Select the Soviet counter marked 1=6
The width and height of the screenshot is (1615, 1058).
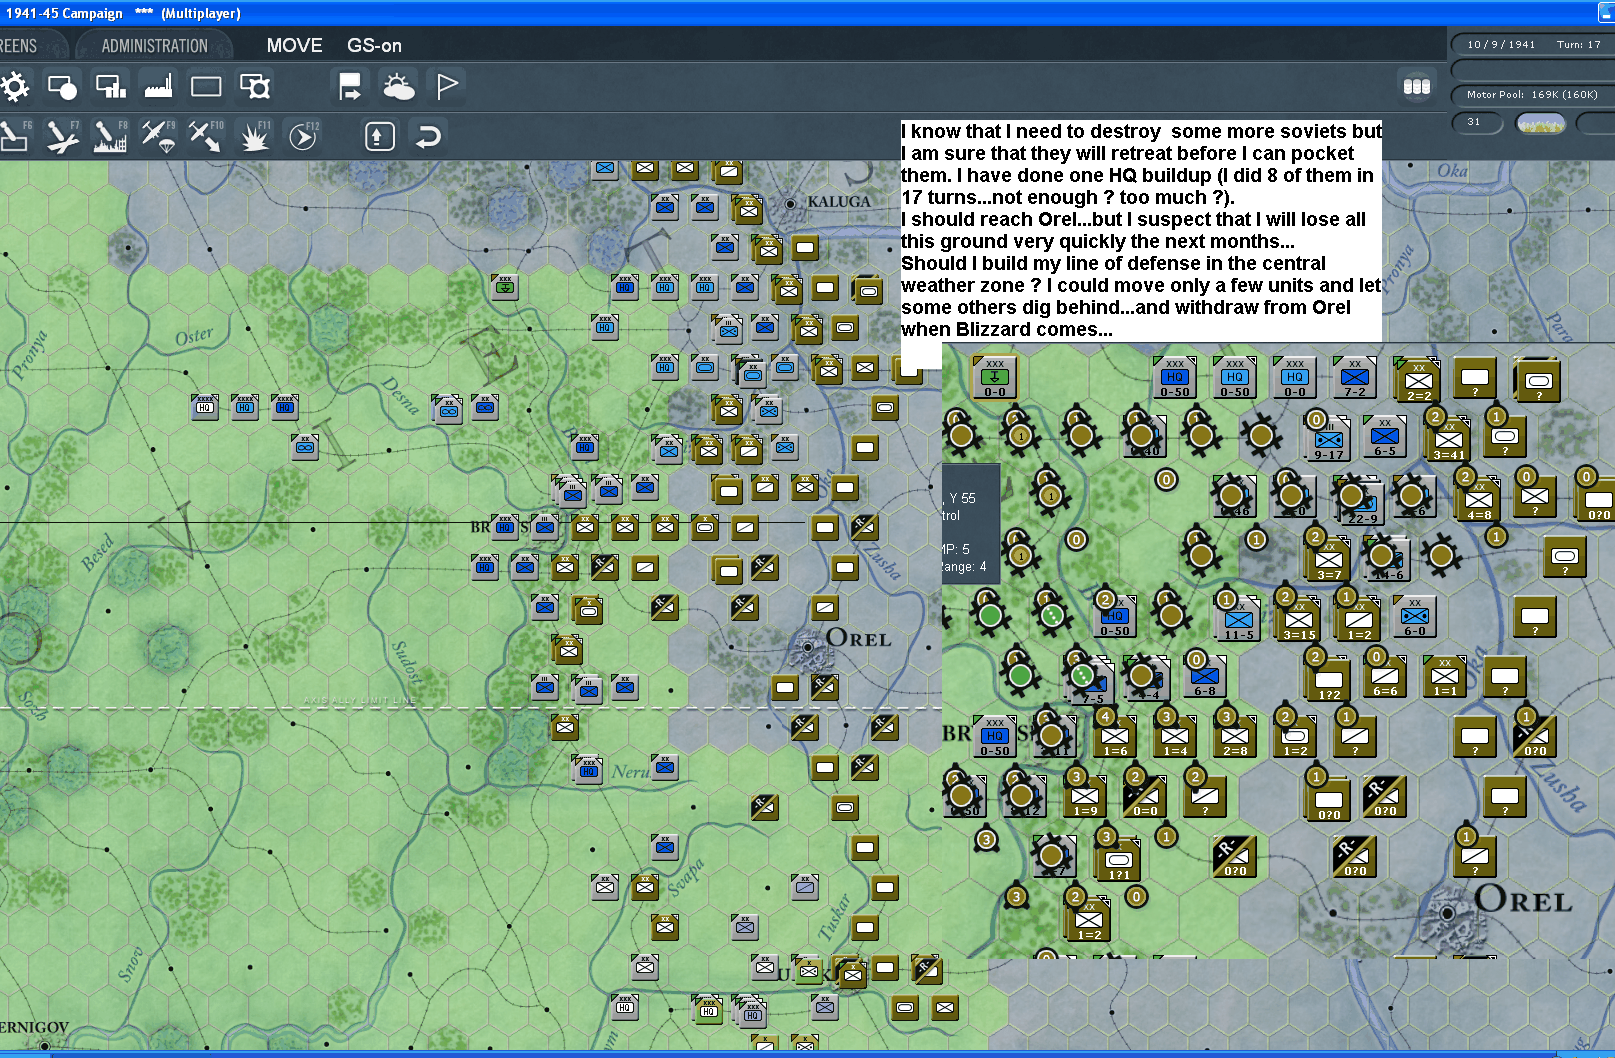pos(1114,737)
